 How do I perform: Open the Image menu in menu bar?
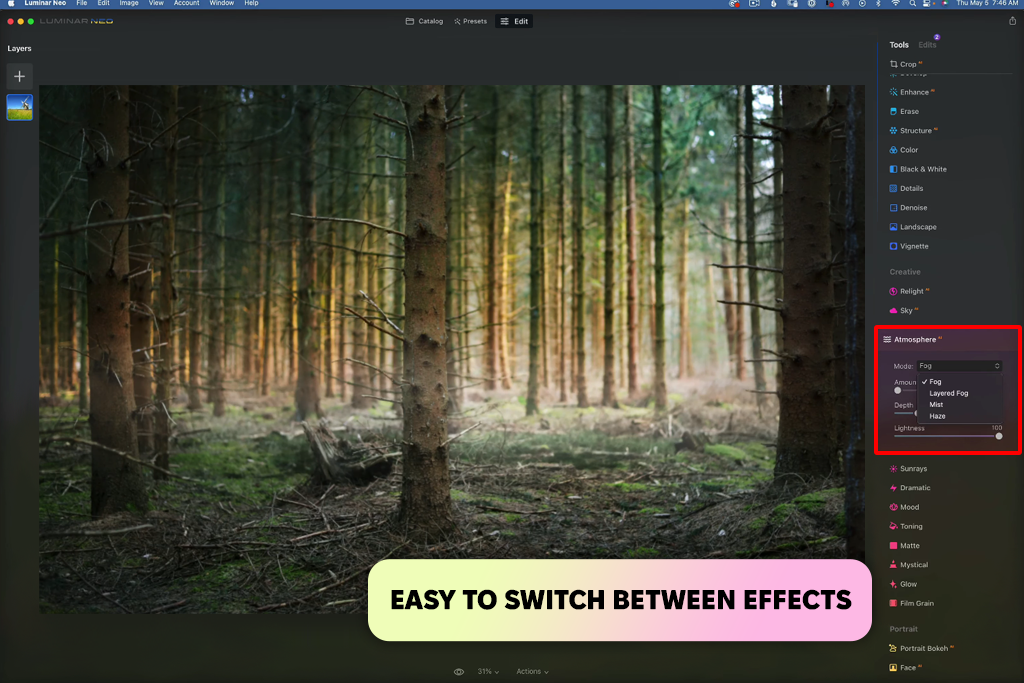point(129,3)
